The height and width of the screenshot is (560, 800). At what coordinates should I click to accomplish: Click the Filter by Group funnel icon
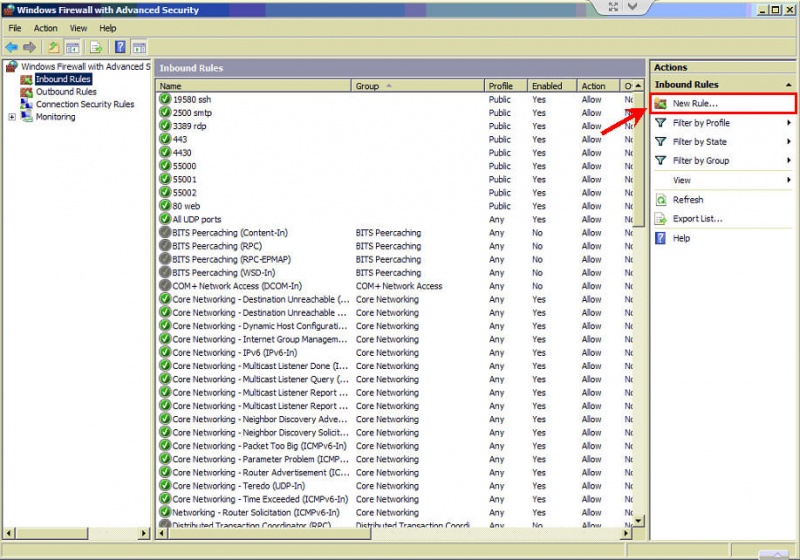point(661,161)
